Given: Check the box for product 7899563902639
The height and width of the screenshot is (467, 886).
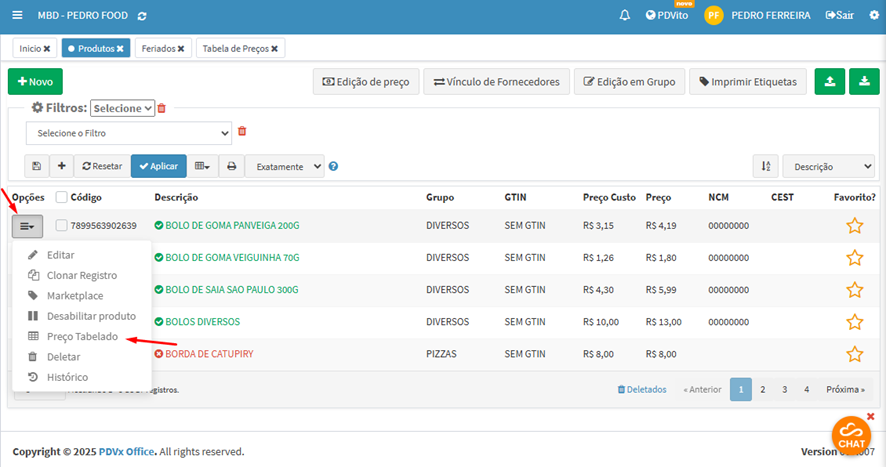Looking at the screenshot, I should 62,226.
